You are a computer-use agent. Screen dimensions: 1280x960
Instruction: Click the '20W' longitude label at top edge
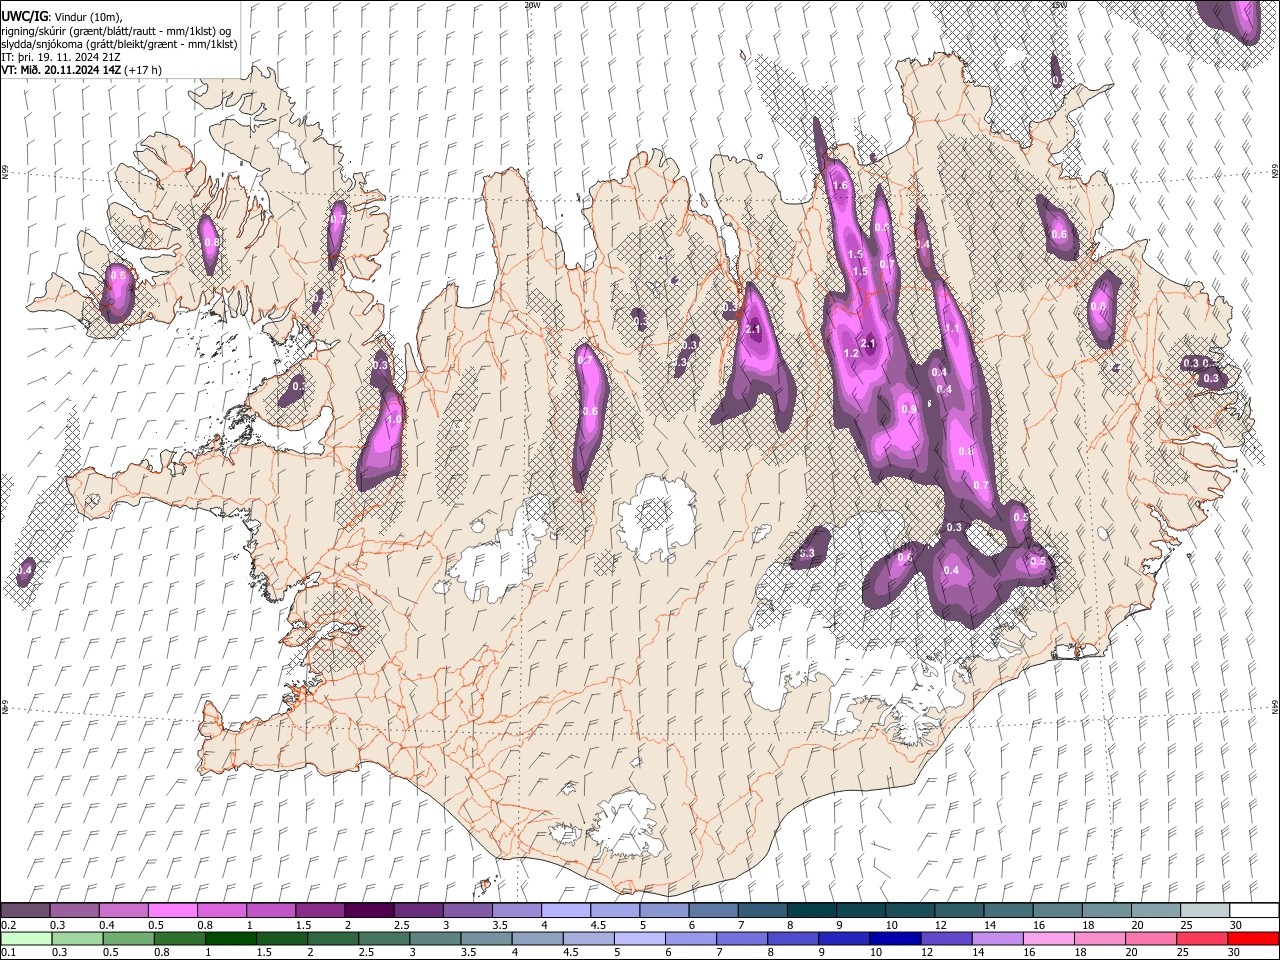pyautogui.click(x=532, y=5)
